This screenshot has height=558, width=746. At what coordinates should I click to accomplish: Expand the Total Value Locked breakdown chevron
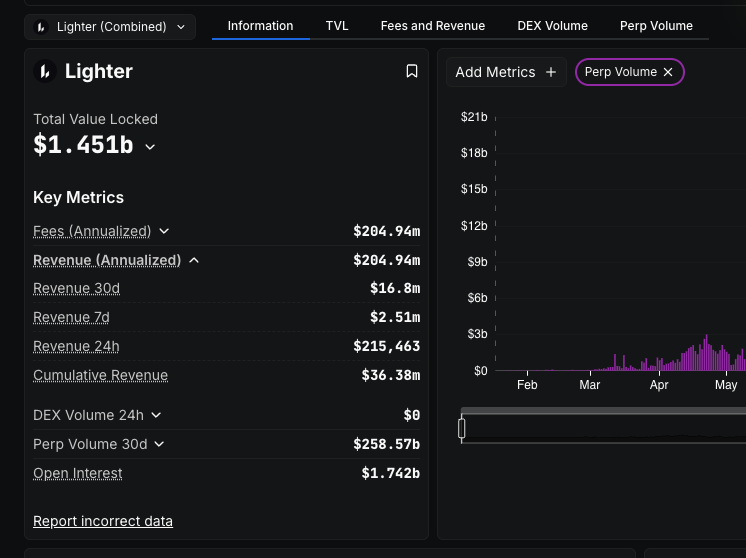coord(150,147)
